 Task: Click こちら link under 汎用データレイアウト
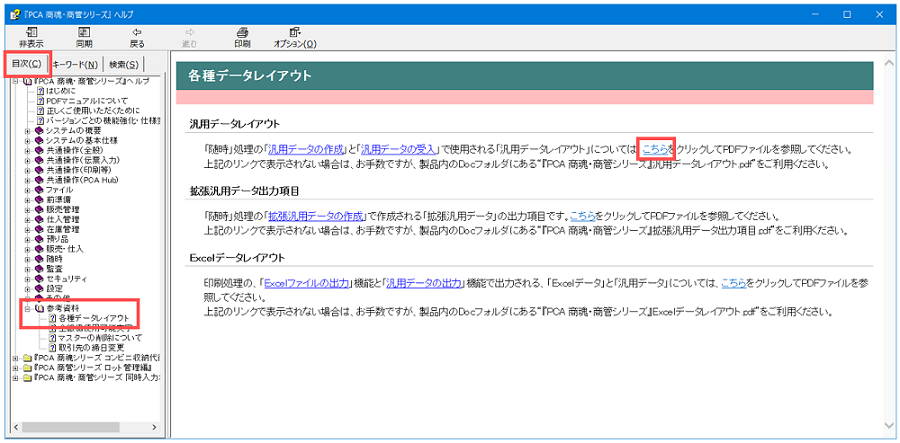(655, 150)
